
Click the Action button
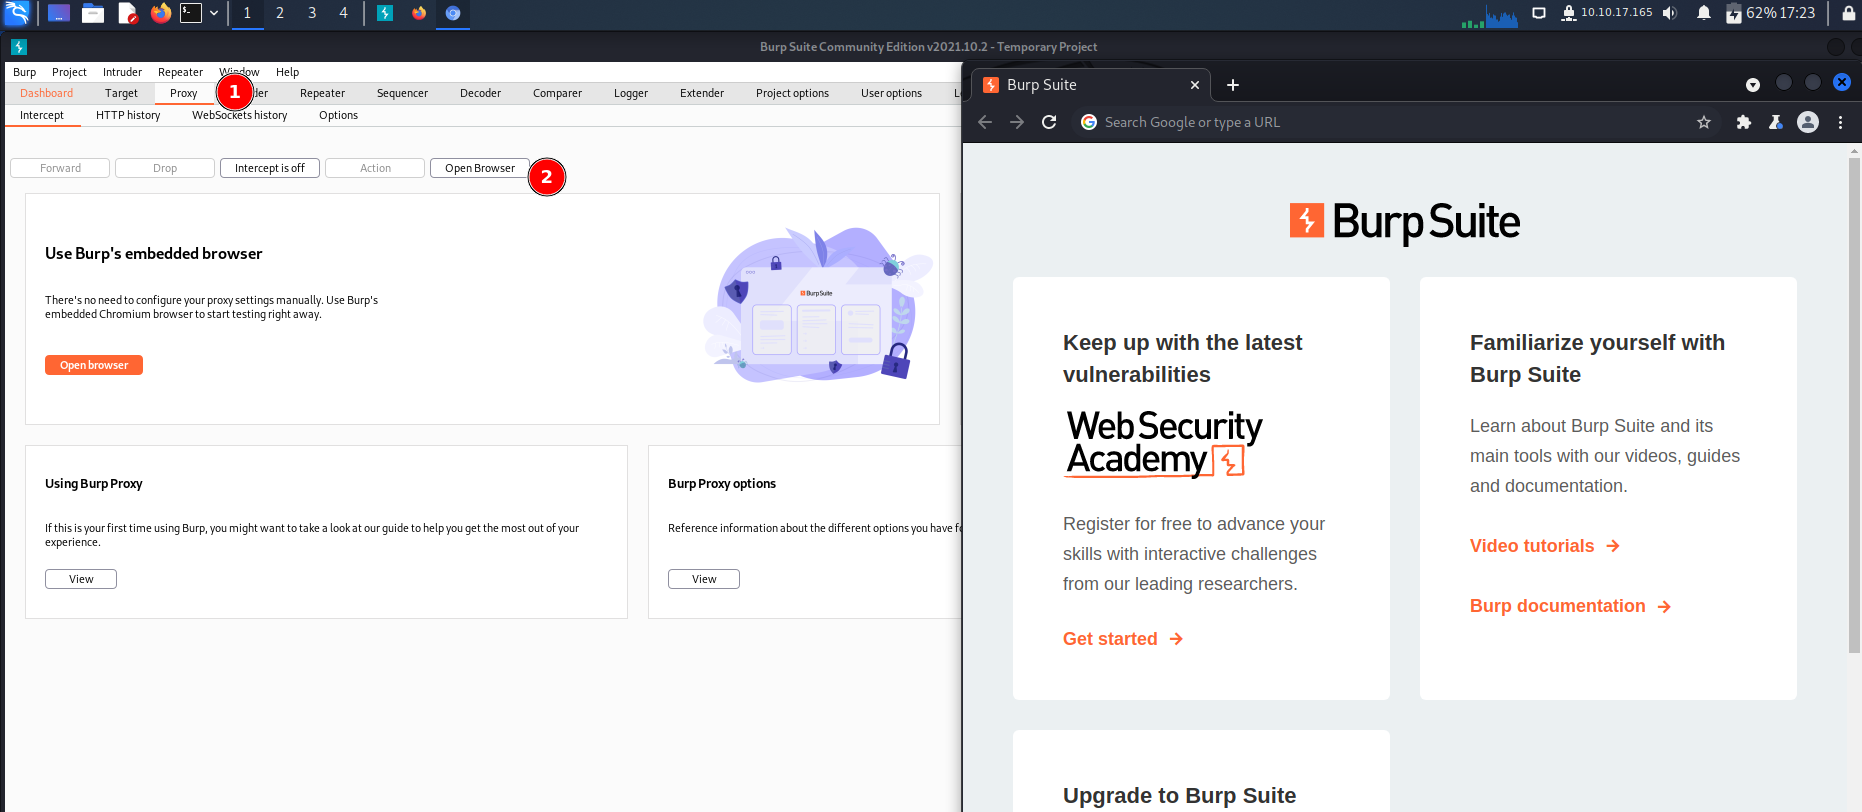[375, 168]
